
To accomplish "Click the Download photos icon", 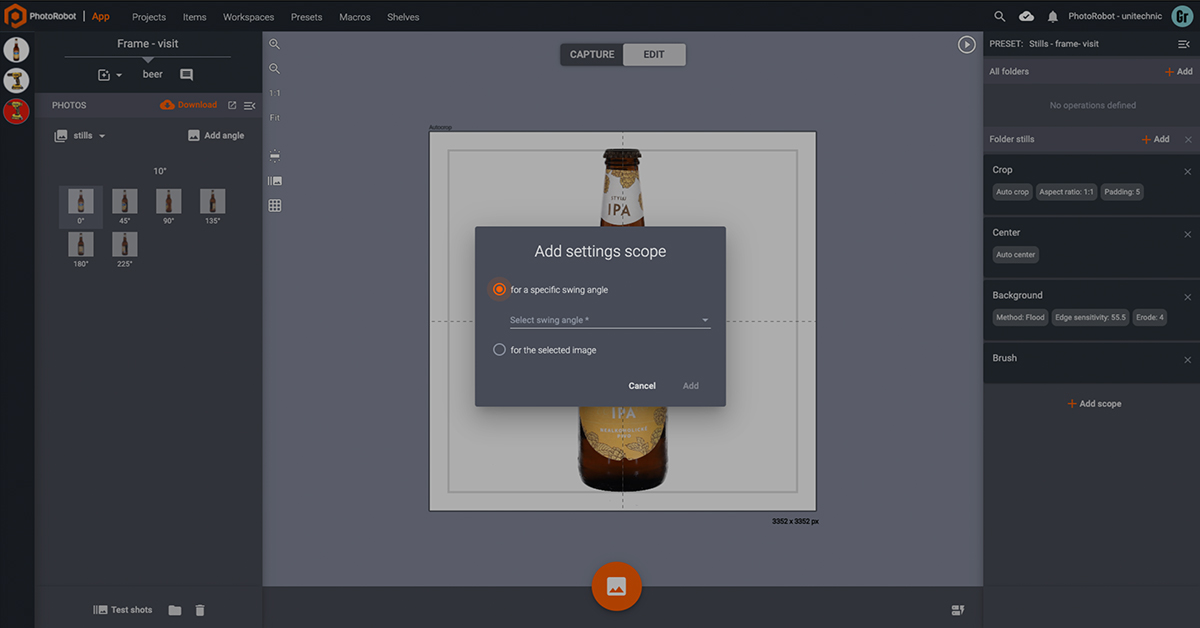I will pos(189,104).
